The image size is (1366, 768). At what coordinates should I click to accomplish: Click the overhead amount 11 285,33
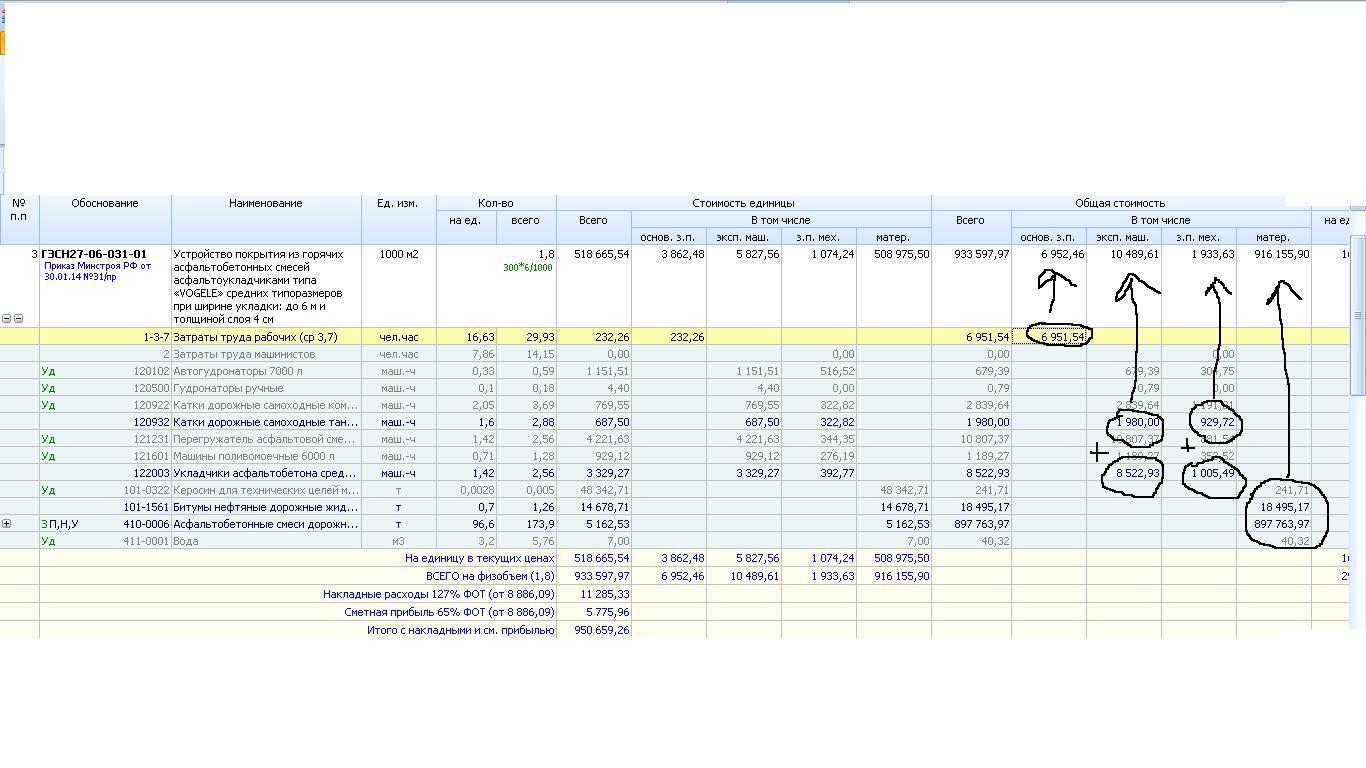click(x=605, y=594)
